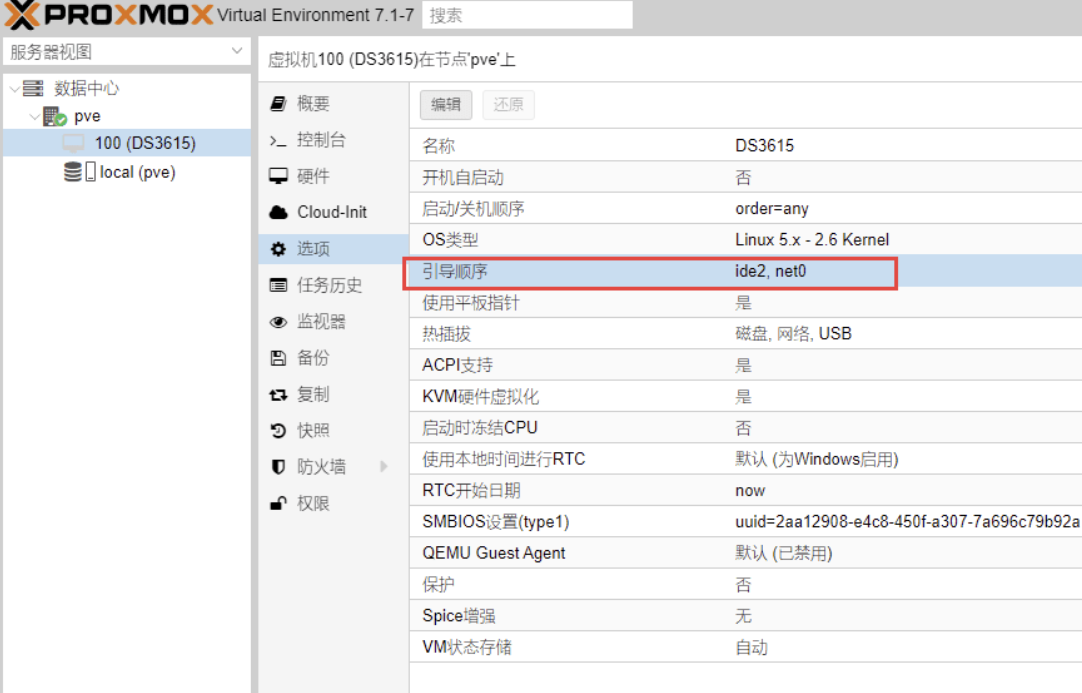Click the 编辑 button
This screenshot has height=693, width=1082.
(445, 105)
